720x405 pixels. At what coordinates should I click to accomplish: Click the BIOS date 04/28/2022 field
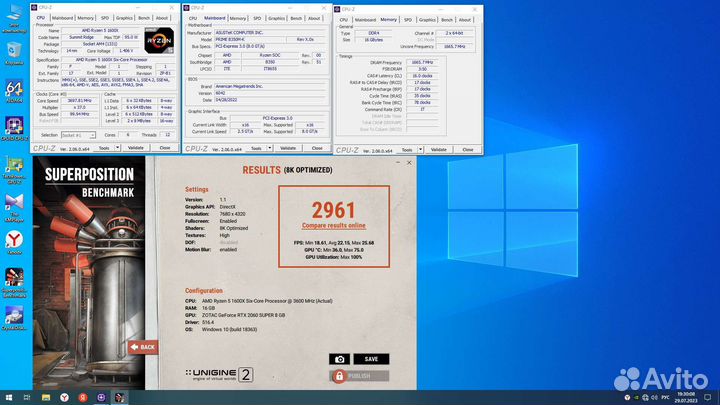tap(271, 100)
